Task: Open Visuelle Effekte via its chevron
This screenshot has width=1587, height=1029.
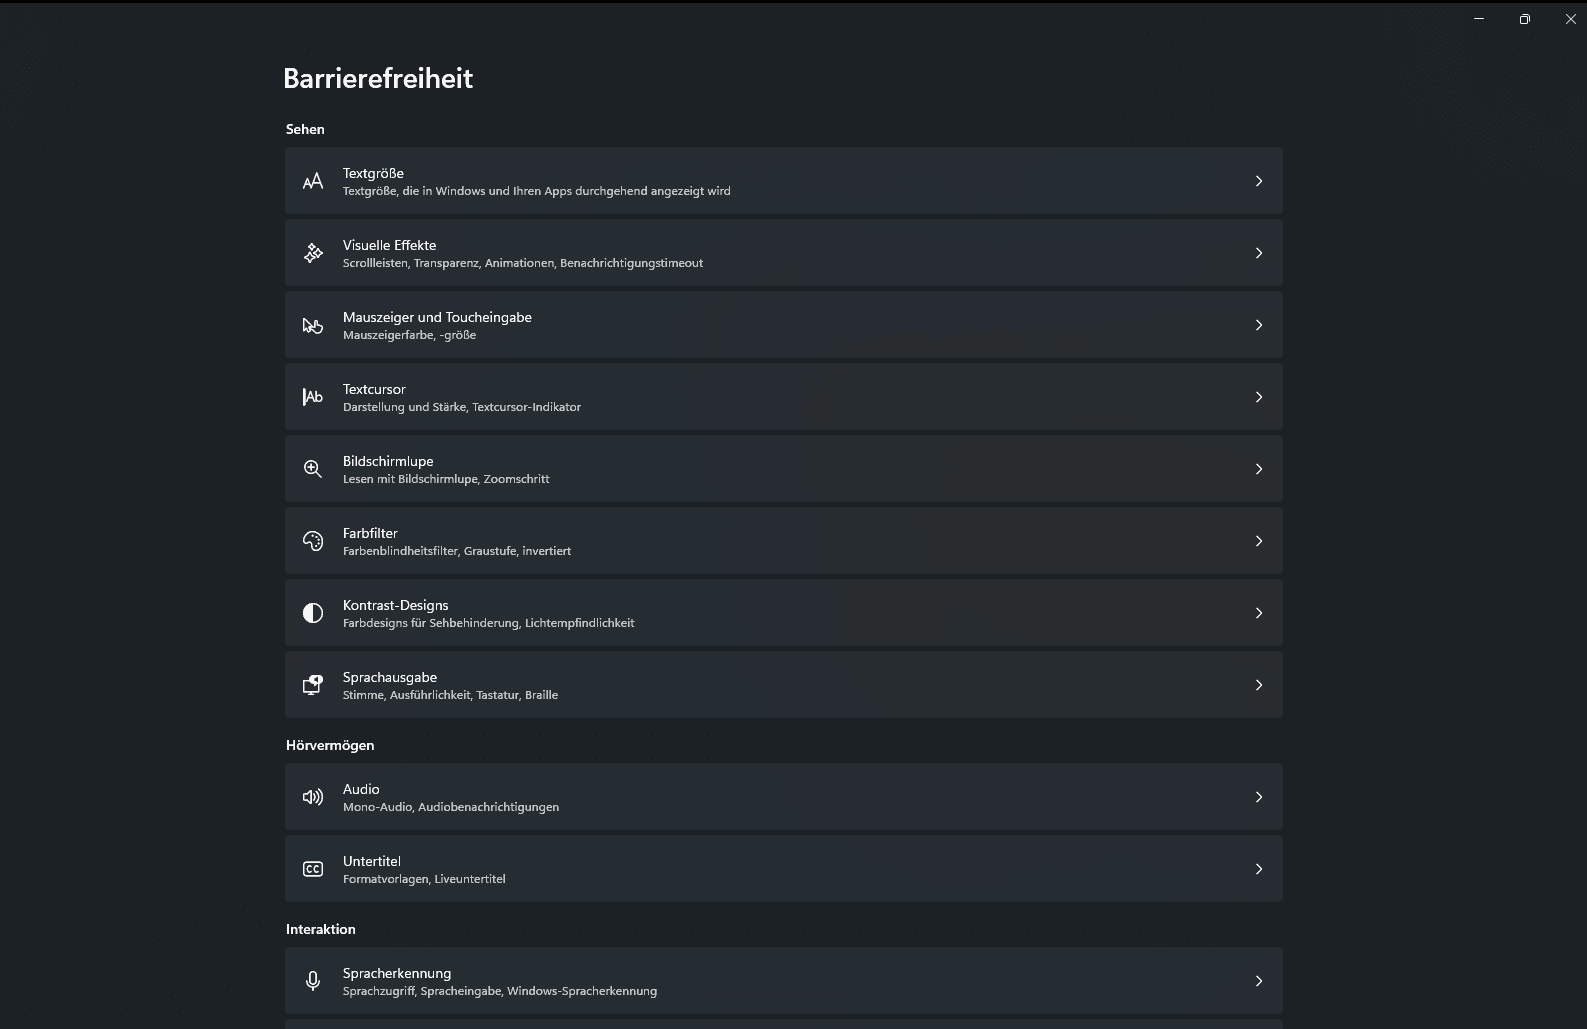Action: (x=1259, y=253)
